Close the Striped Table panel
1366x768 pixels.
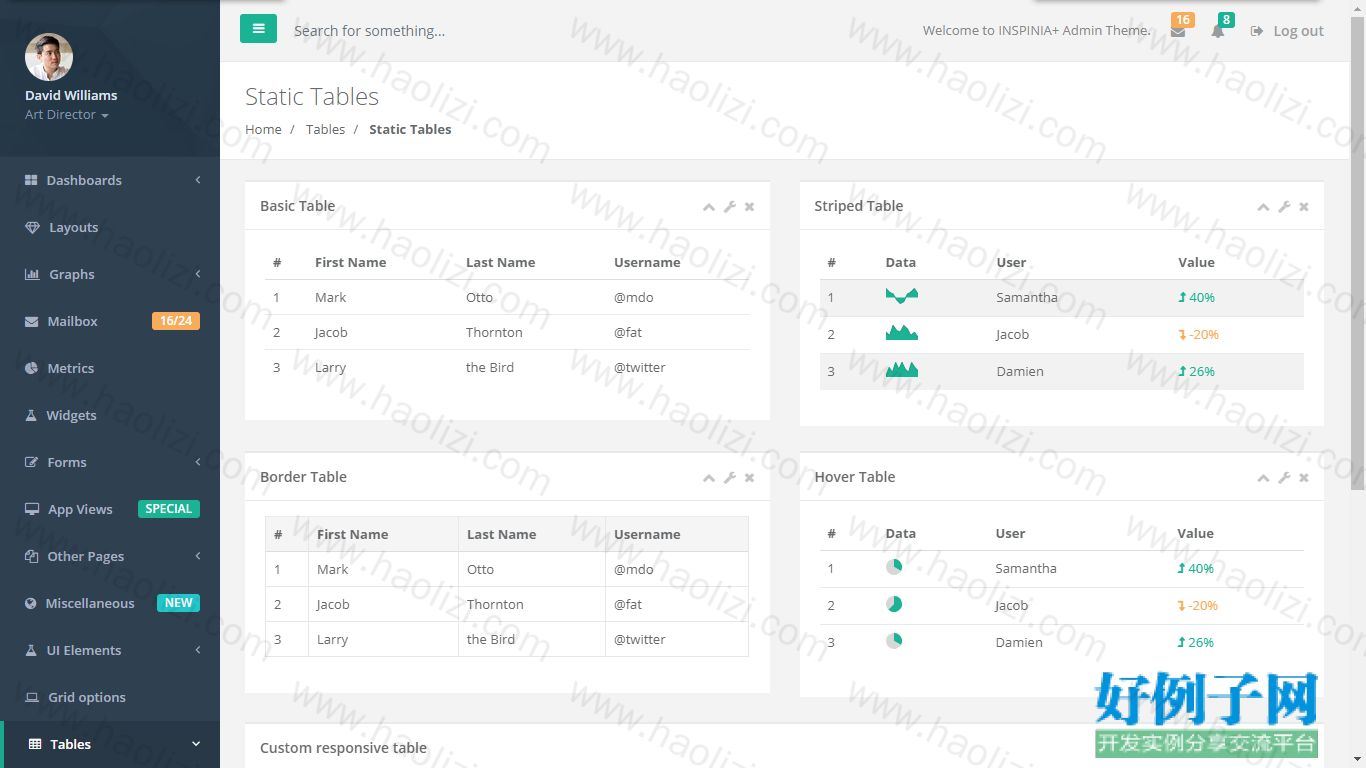point(1303,207)
